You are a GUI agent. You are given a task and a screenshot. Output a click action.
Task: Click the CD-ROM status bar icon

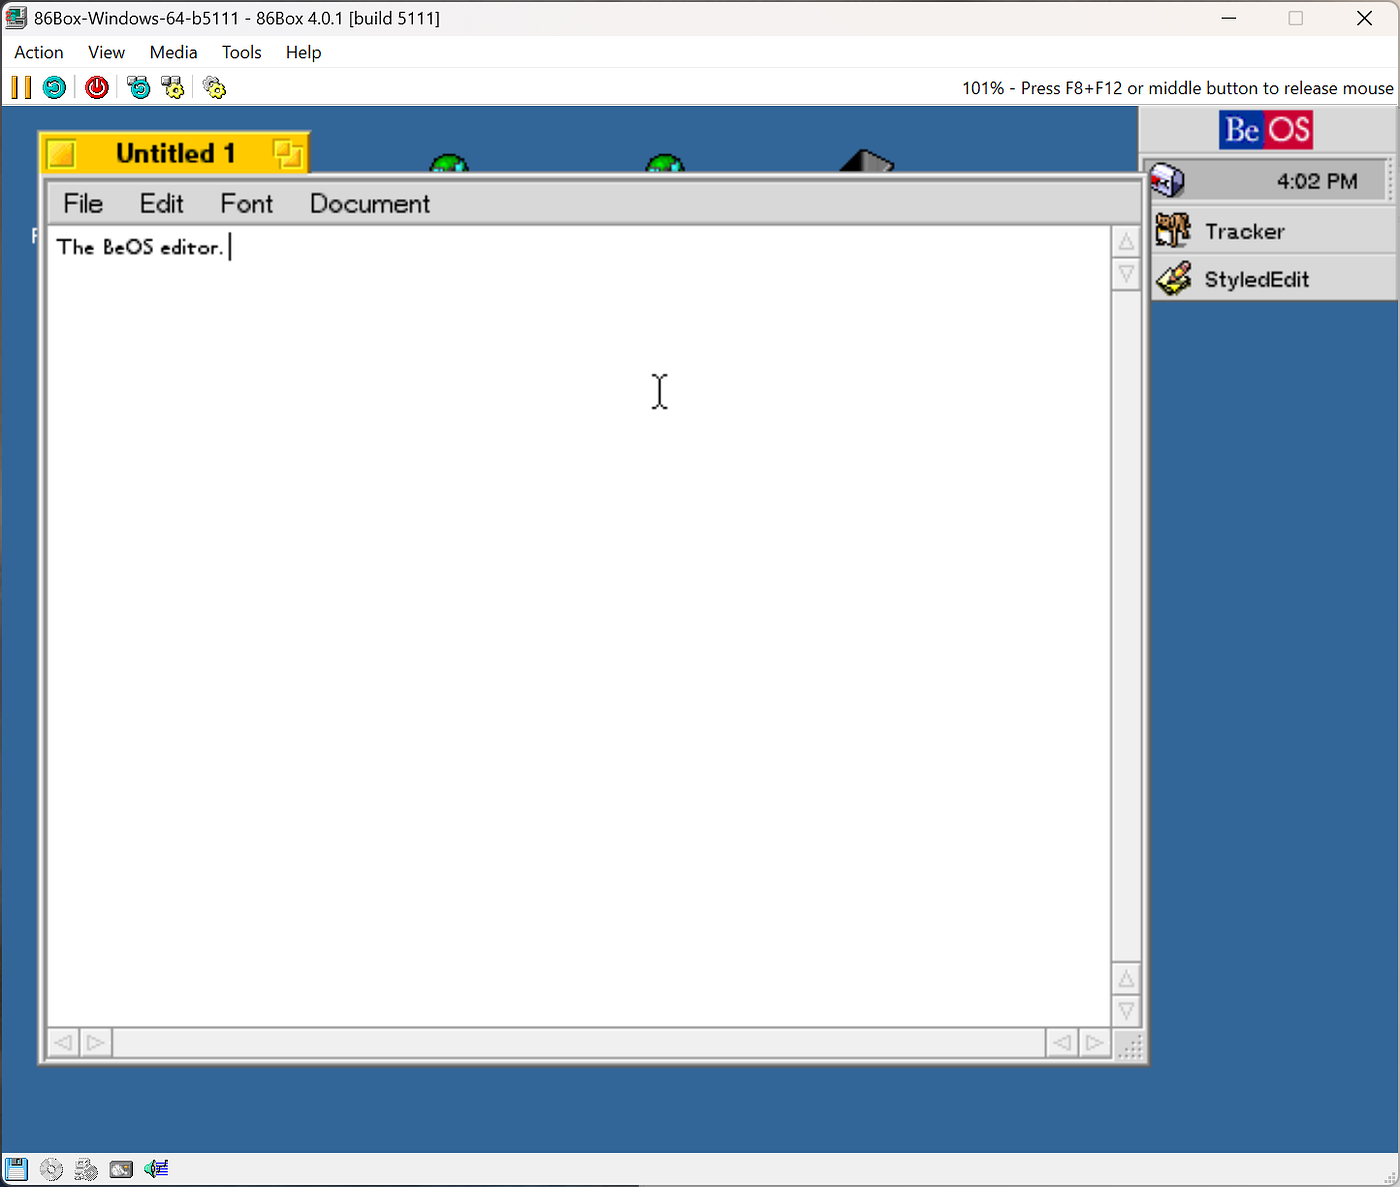point(50,1168)
